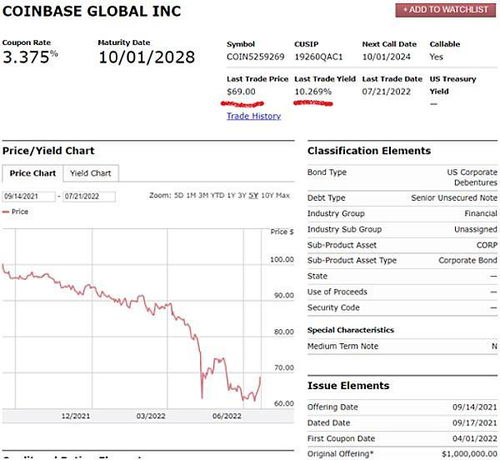Click the symbol value COIN5259269
The image size is (500, 460).
point(255,57)
